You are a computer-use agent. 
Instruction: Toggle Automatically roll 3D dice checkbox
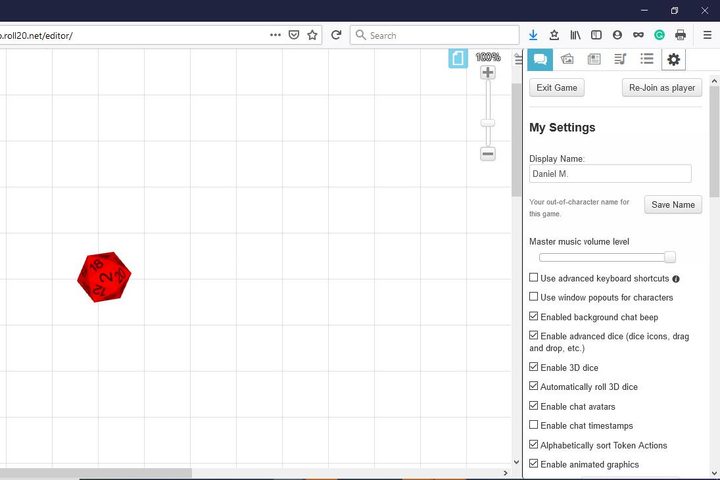[534, 386]
